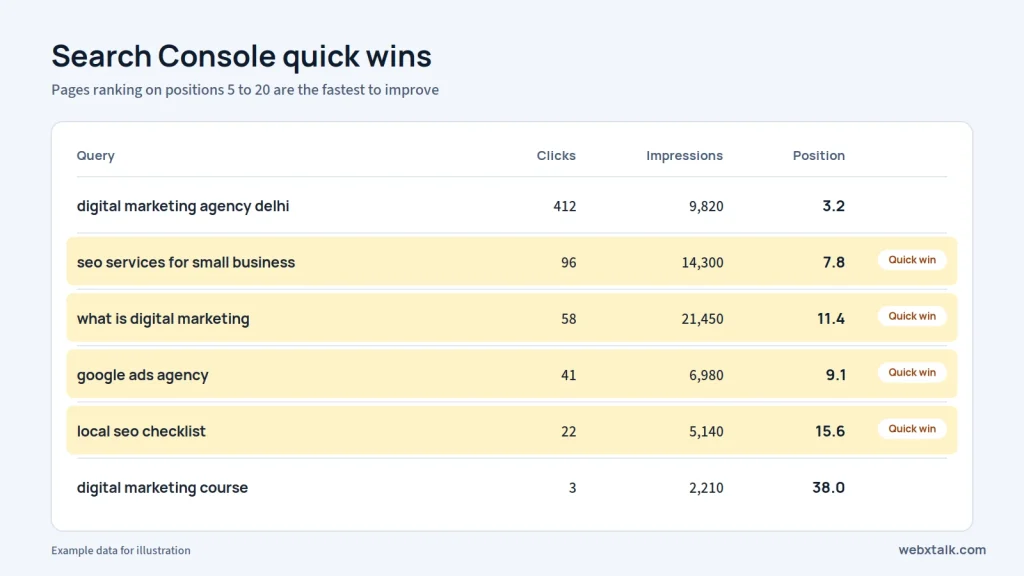The image size is (1024, 576).
Task: Click the impressions value 14,300
Action: pyautogui.click(x=703, y=263)
